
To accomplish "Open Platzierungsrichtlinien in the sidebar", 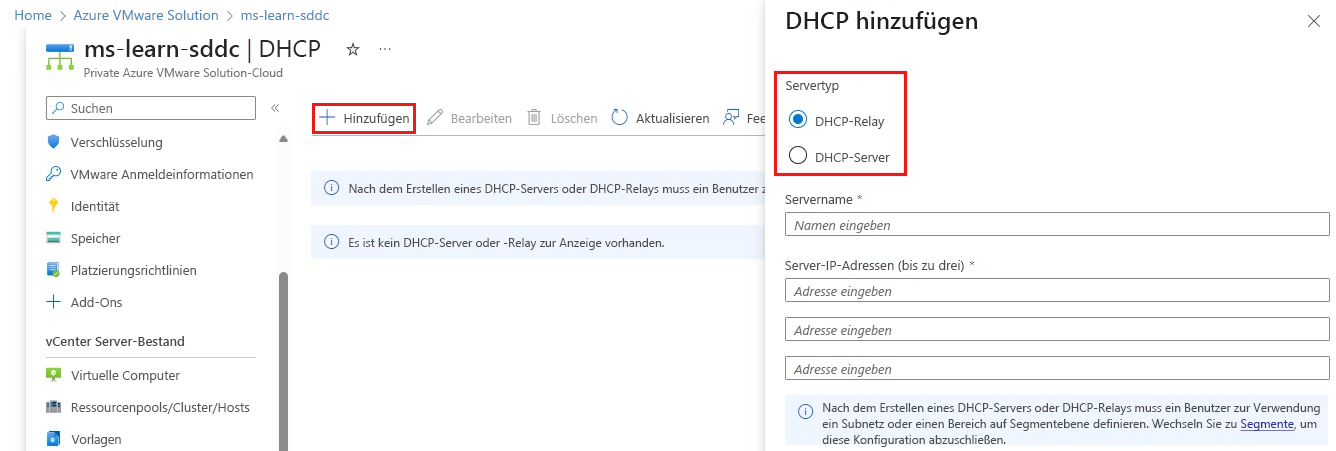I will [122, 270].
